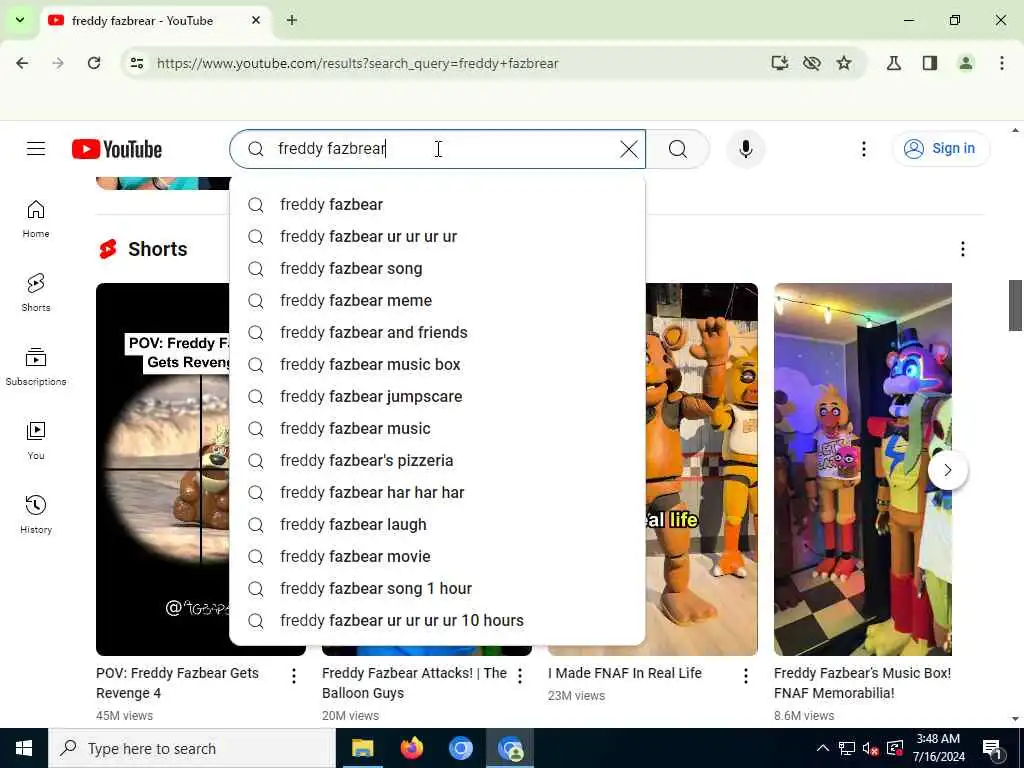Bookmark this page with the star

point(844,63)
